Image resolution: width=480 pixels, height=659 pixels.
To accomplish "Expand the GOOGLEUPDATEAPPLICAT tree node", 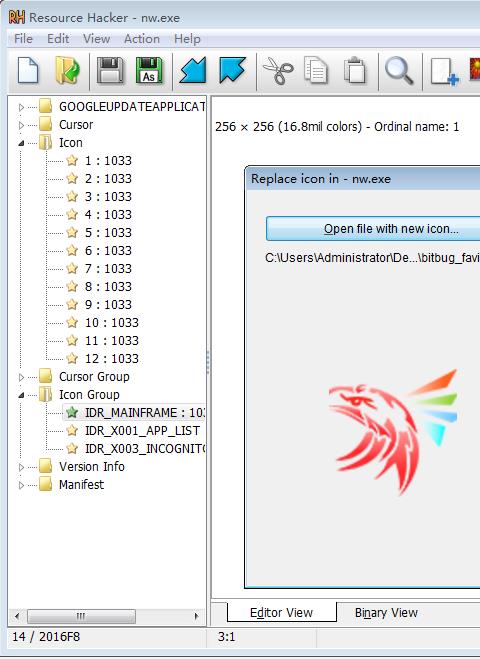I will click(x=21, y=107).
